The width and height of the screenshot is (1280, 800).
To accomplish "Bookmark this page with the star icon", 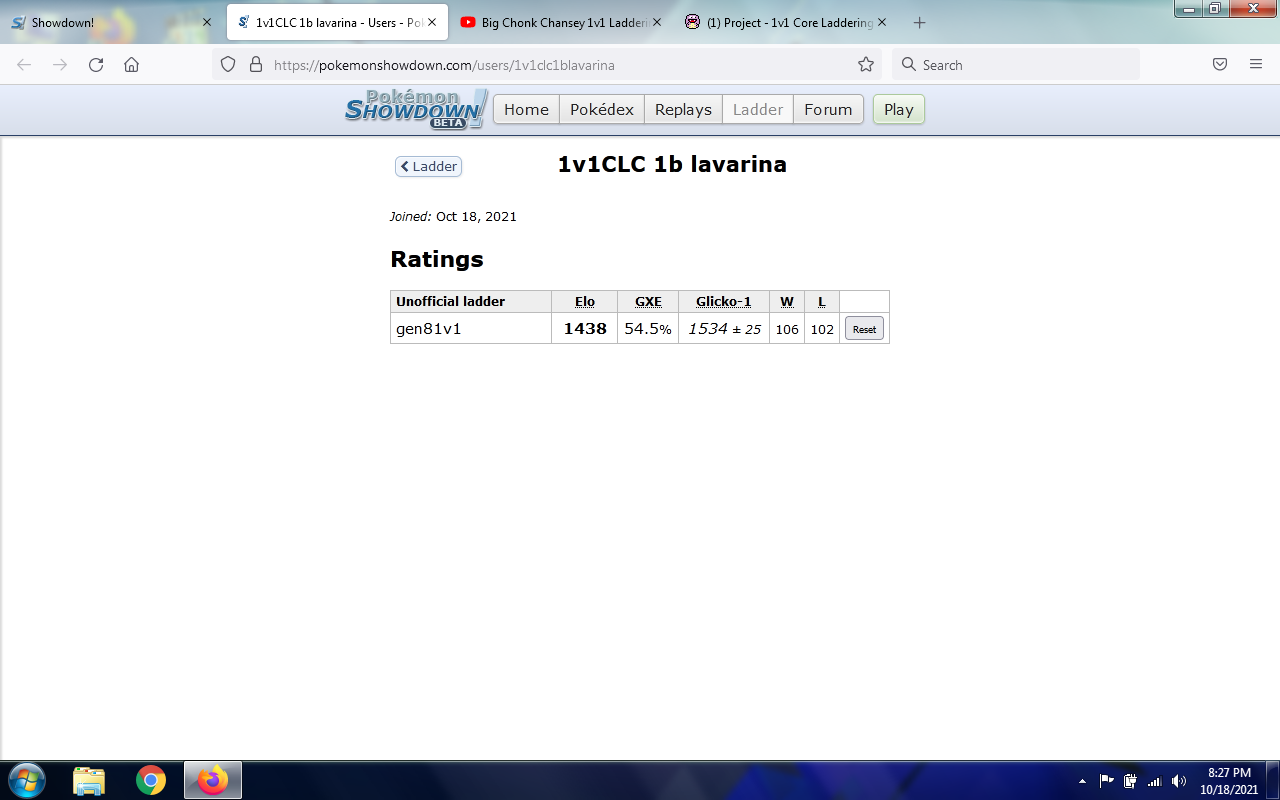I will 866,64.
